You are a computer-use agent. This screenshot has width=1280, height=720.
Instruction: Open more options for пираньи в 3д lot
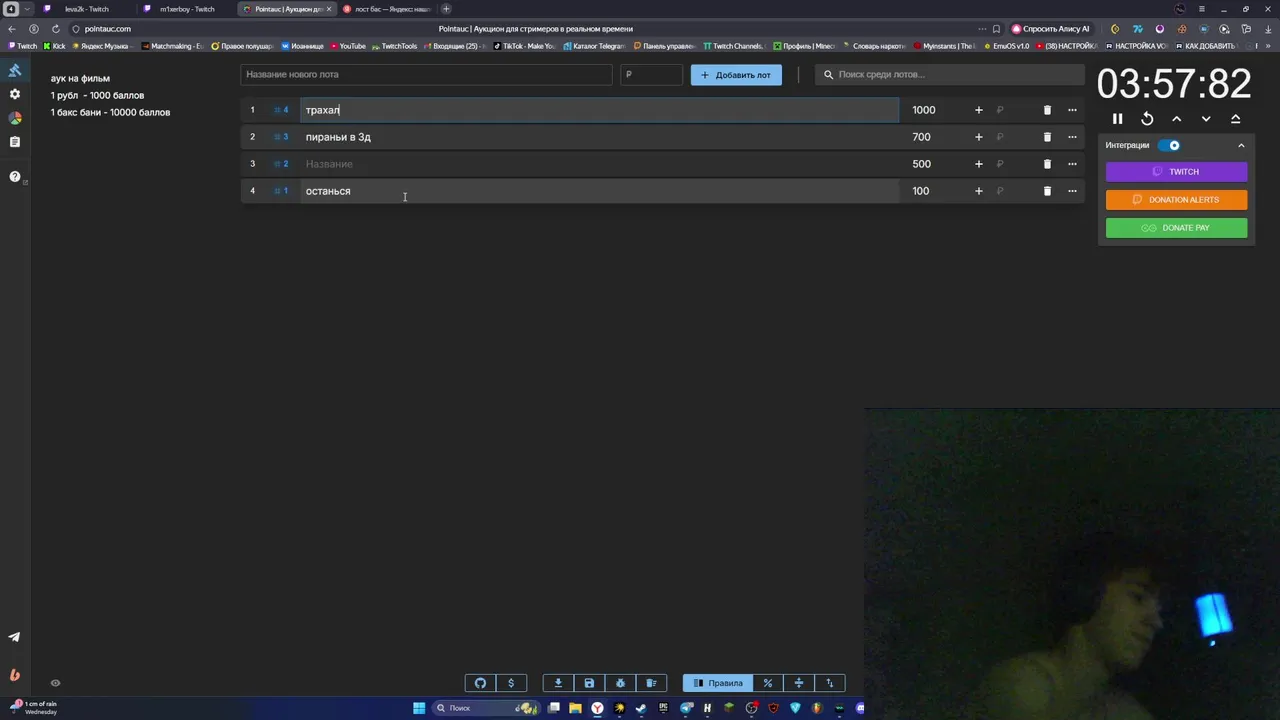pyautogui.click(x=1072, y=137)
